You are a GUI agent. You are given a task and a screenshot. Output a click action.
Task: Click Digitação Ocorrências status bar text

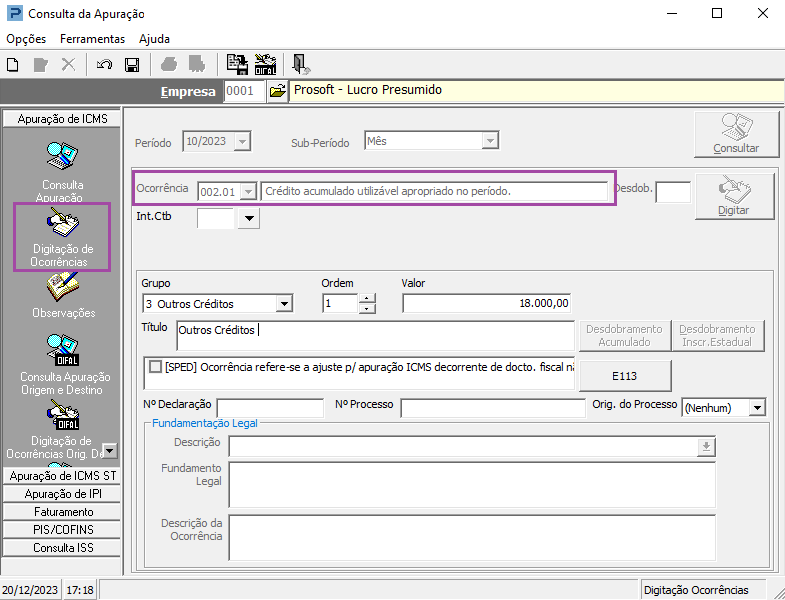(696, 590)
